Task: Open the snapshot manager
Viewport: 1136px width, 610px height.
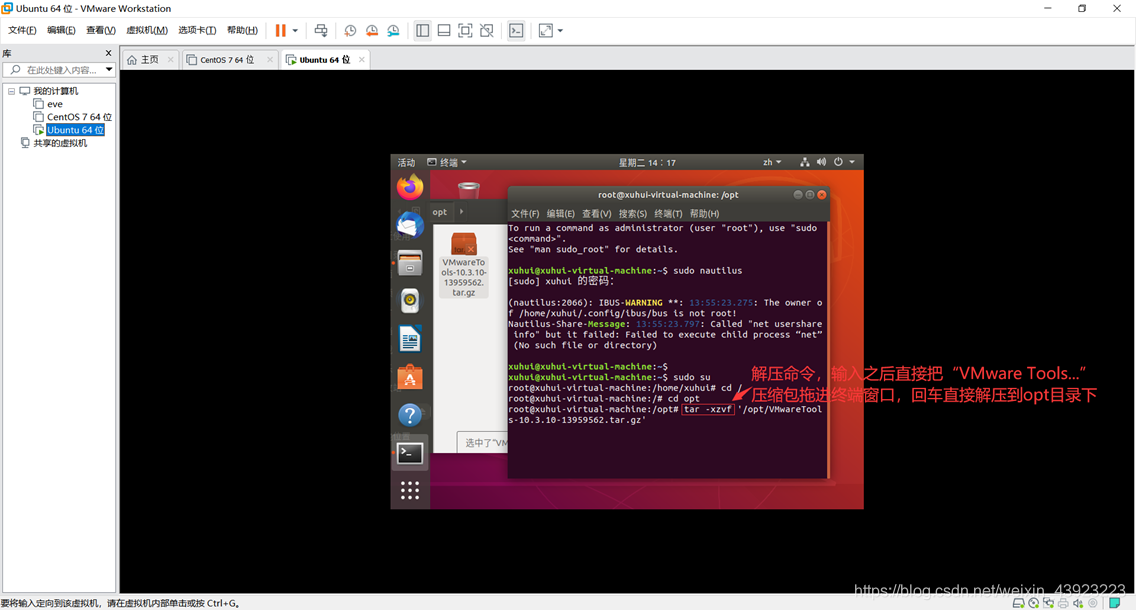Action: pyautogui.click(x=393, y=30)
